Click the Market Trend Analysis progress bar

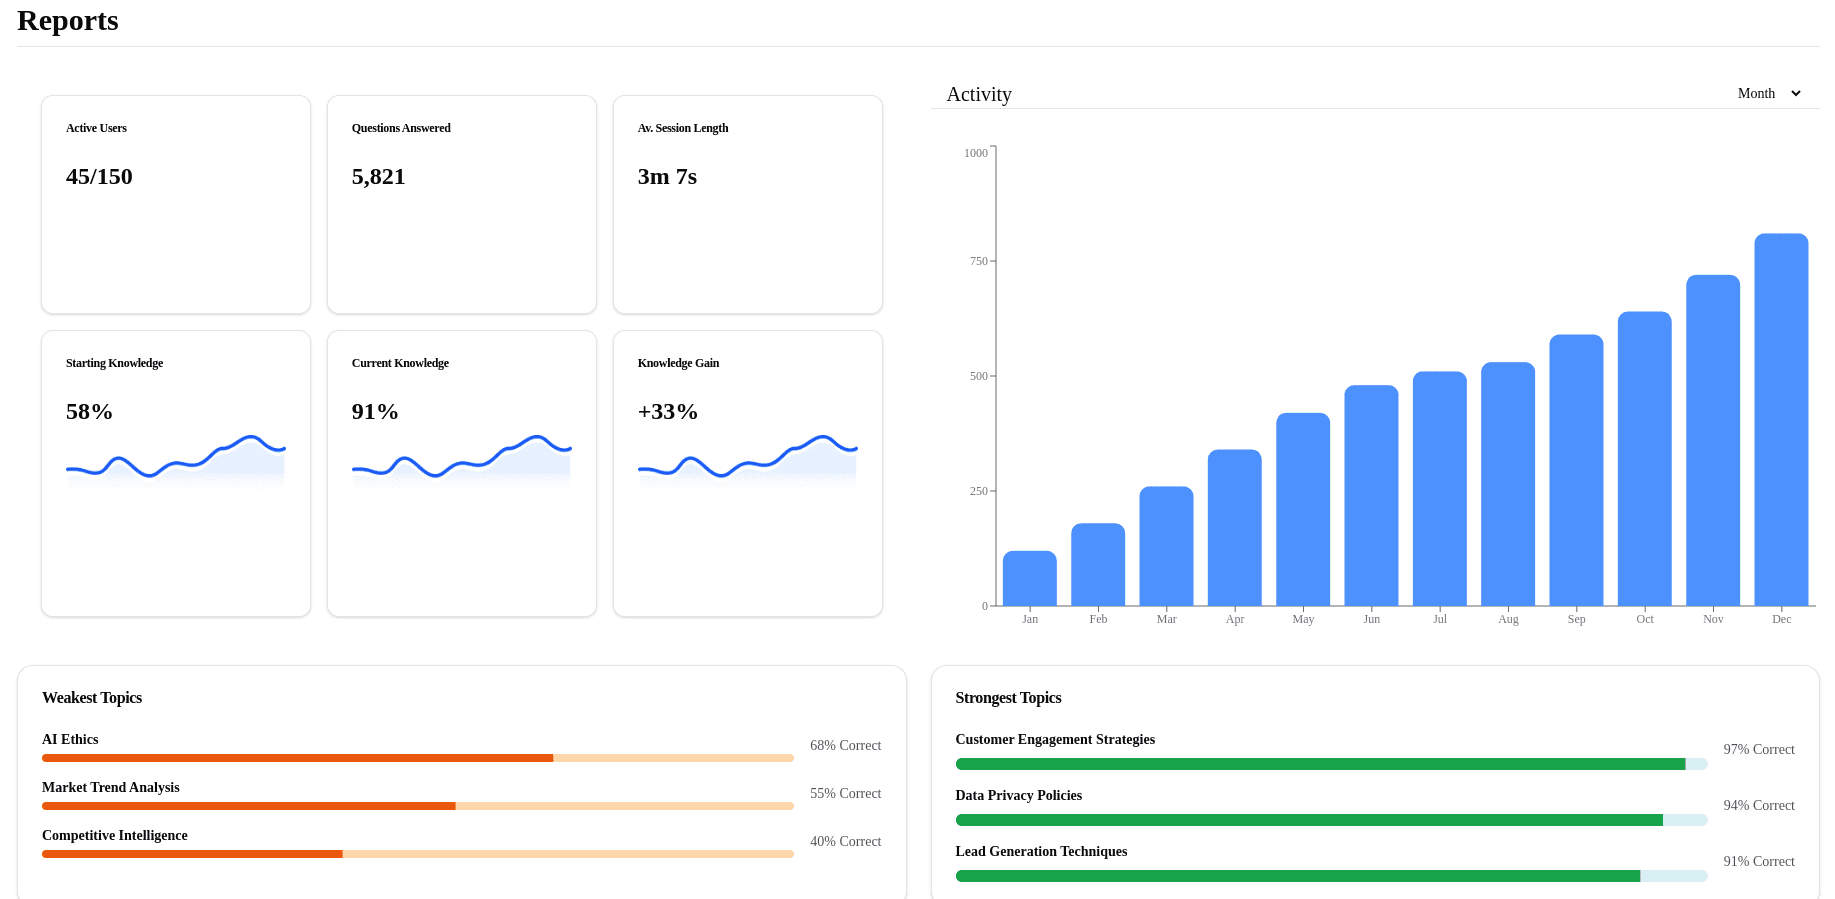point(418,806)
